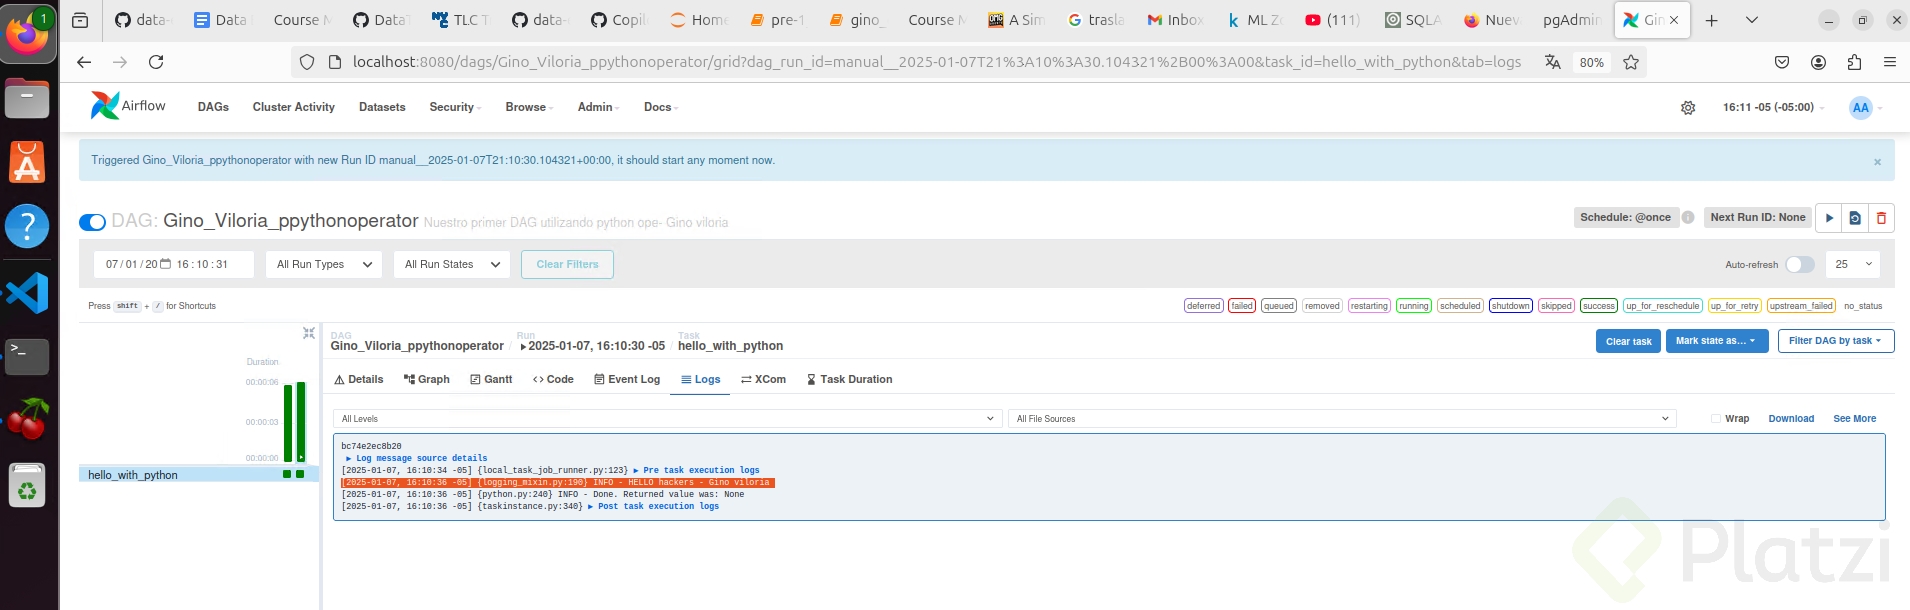Bookmark this page with the star icon
This screenshot has width=1910, height=610.
click(x=1631, y=62)
